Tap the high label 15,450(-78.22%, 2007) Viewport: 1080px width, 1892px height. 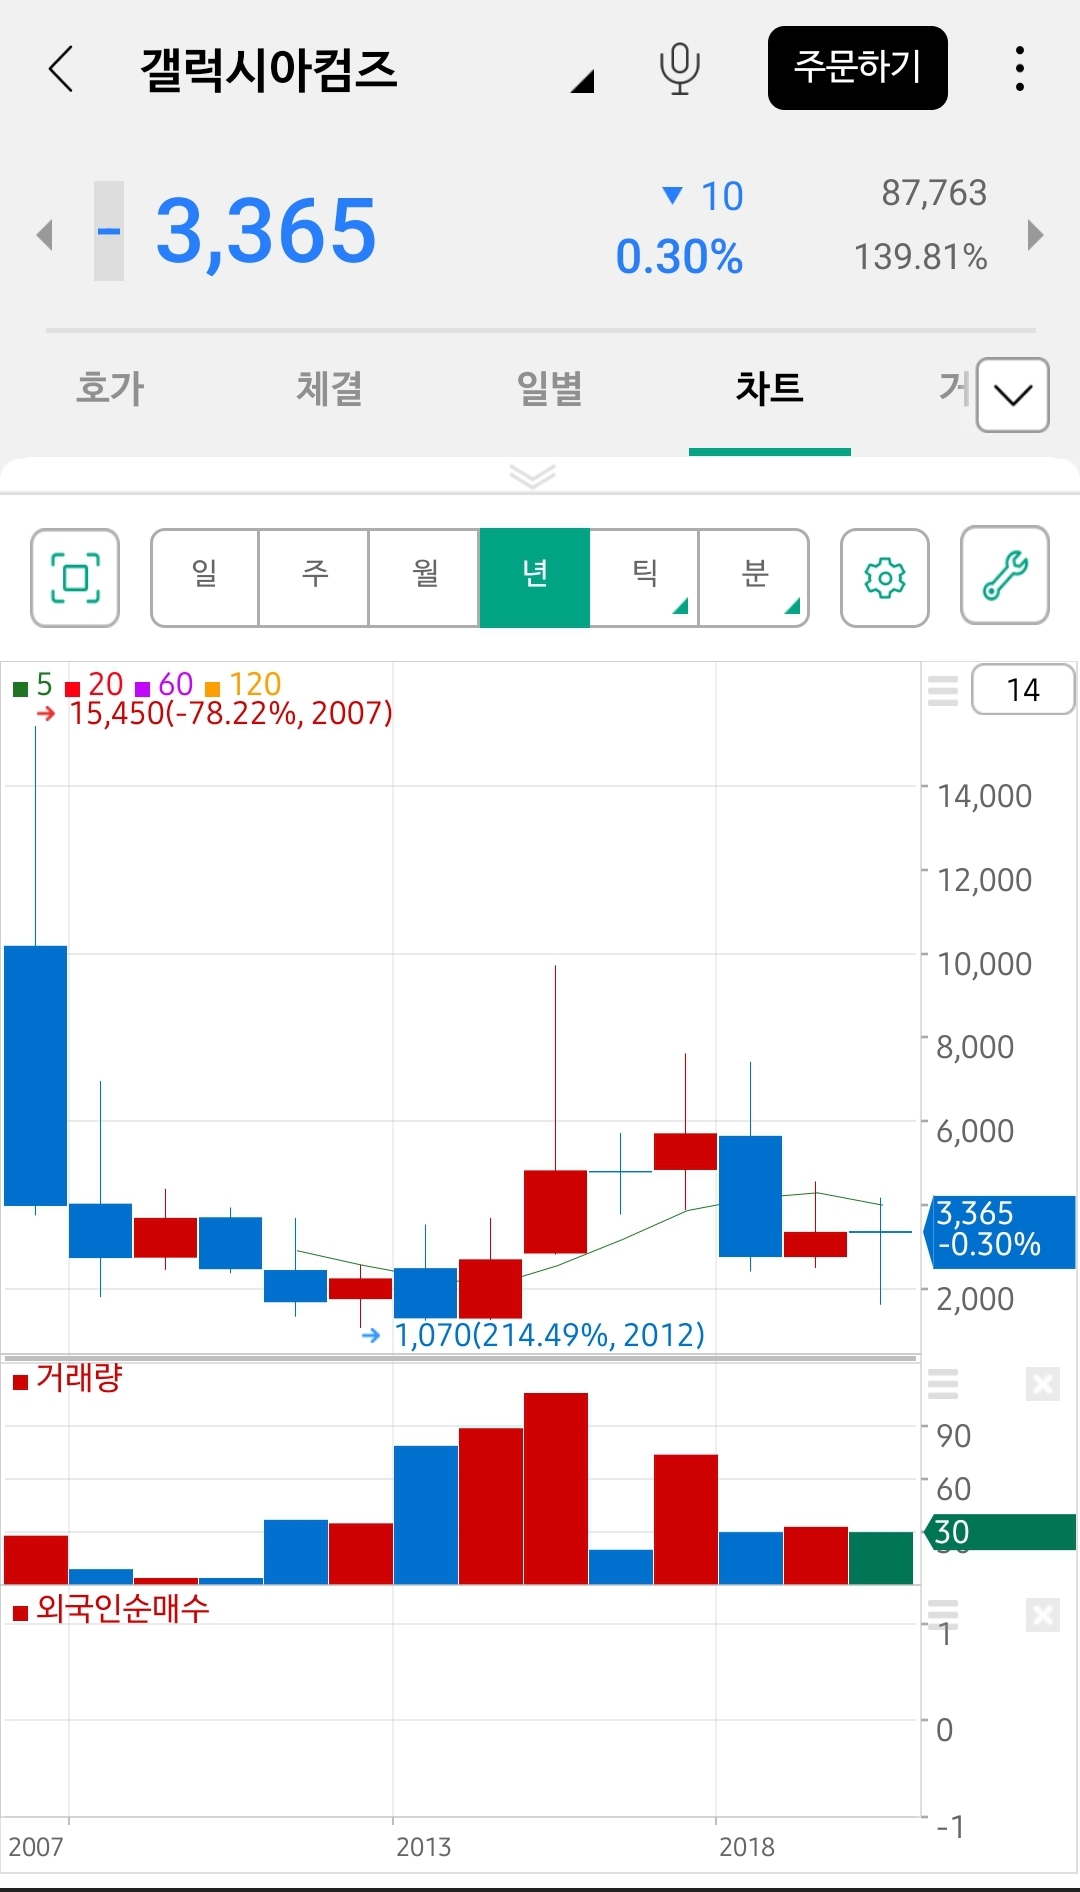point(231,714)
